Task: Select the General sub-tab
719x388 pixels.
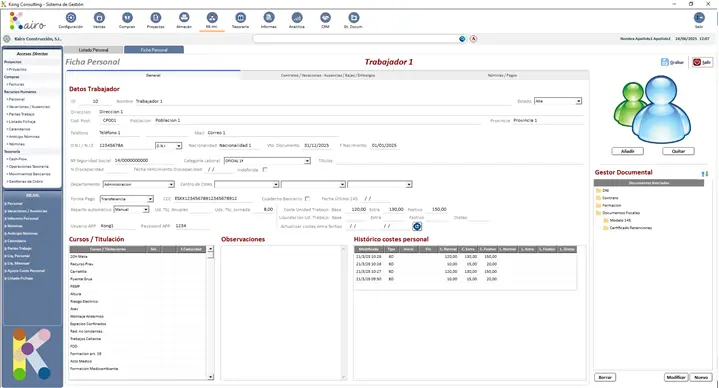Action: tap(153, 75)
